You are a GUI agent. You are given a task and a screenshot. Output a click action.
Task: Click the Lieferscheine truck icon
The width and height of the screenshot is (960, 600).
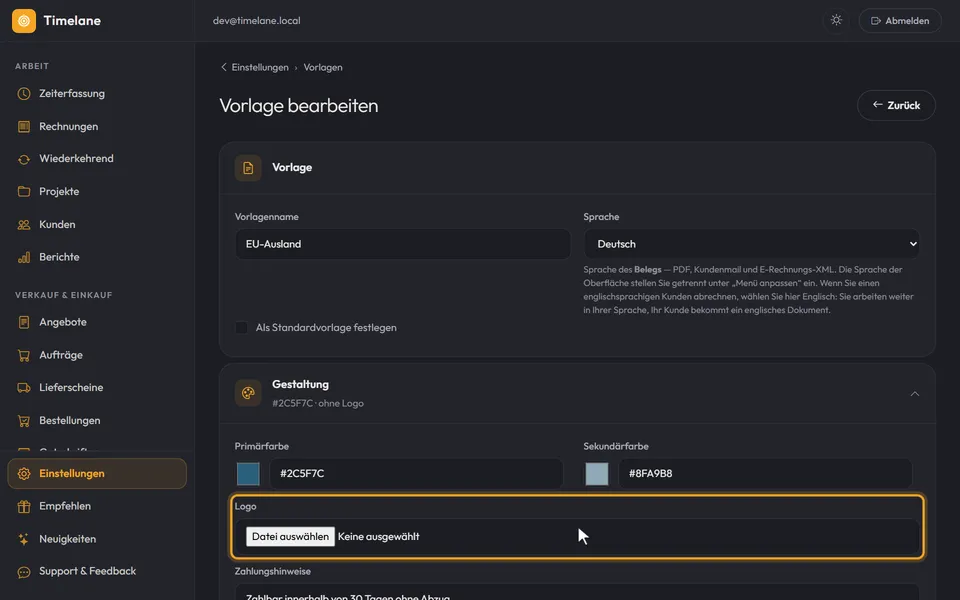coord(24,388)
